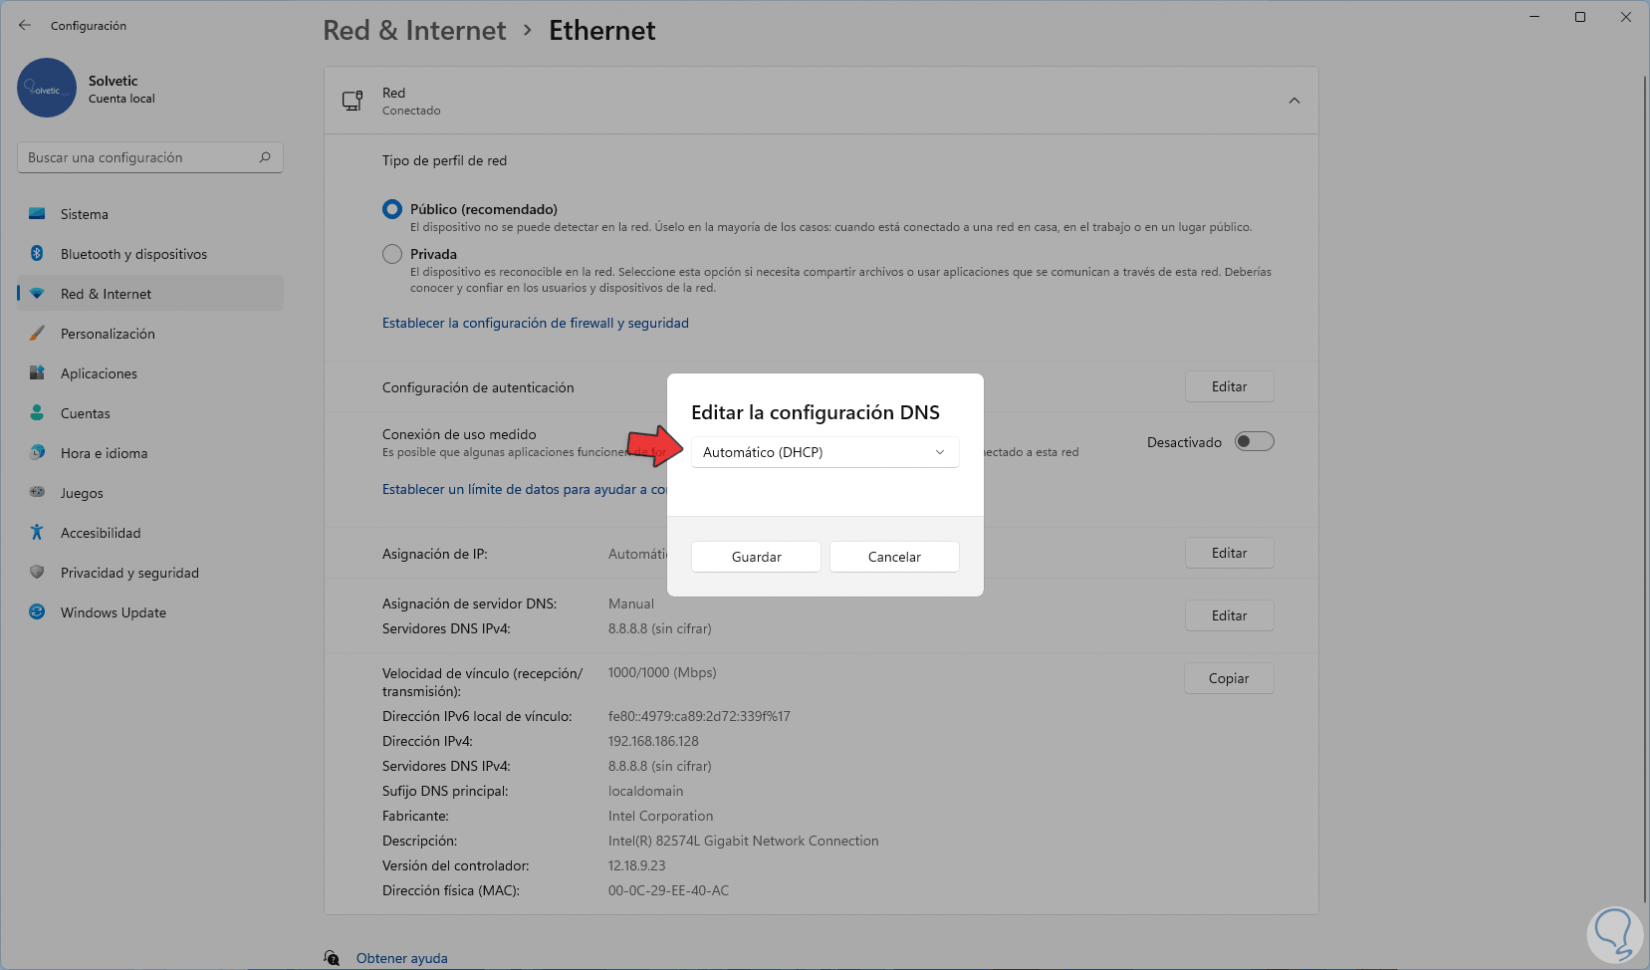Viewport: 1650px width, 970px height.
Task: Click the Personalización paintbrush icon
Action: point(37,333)
